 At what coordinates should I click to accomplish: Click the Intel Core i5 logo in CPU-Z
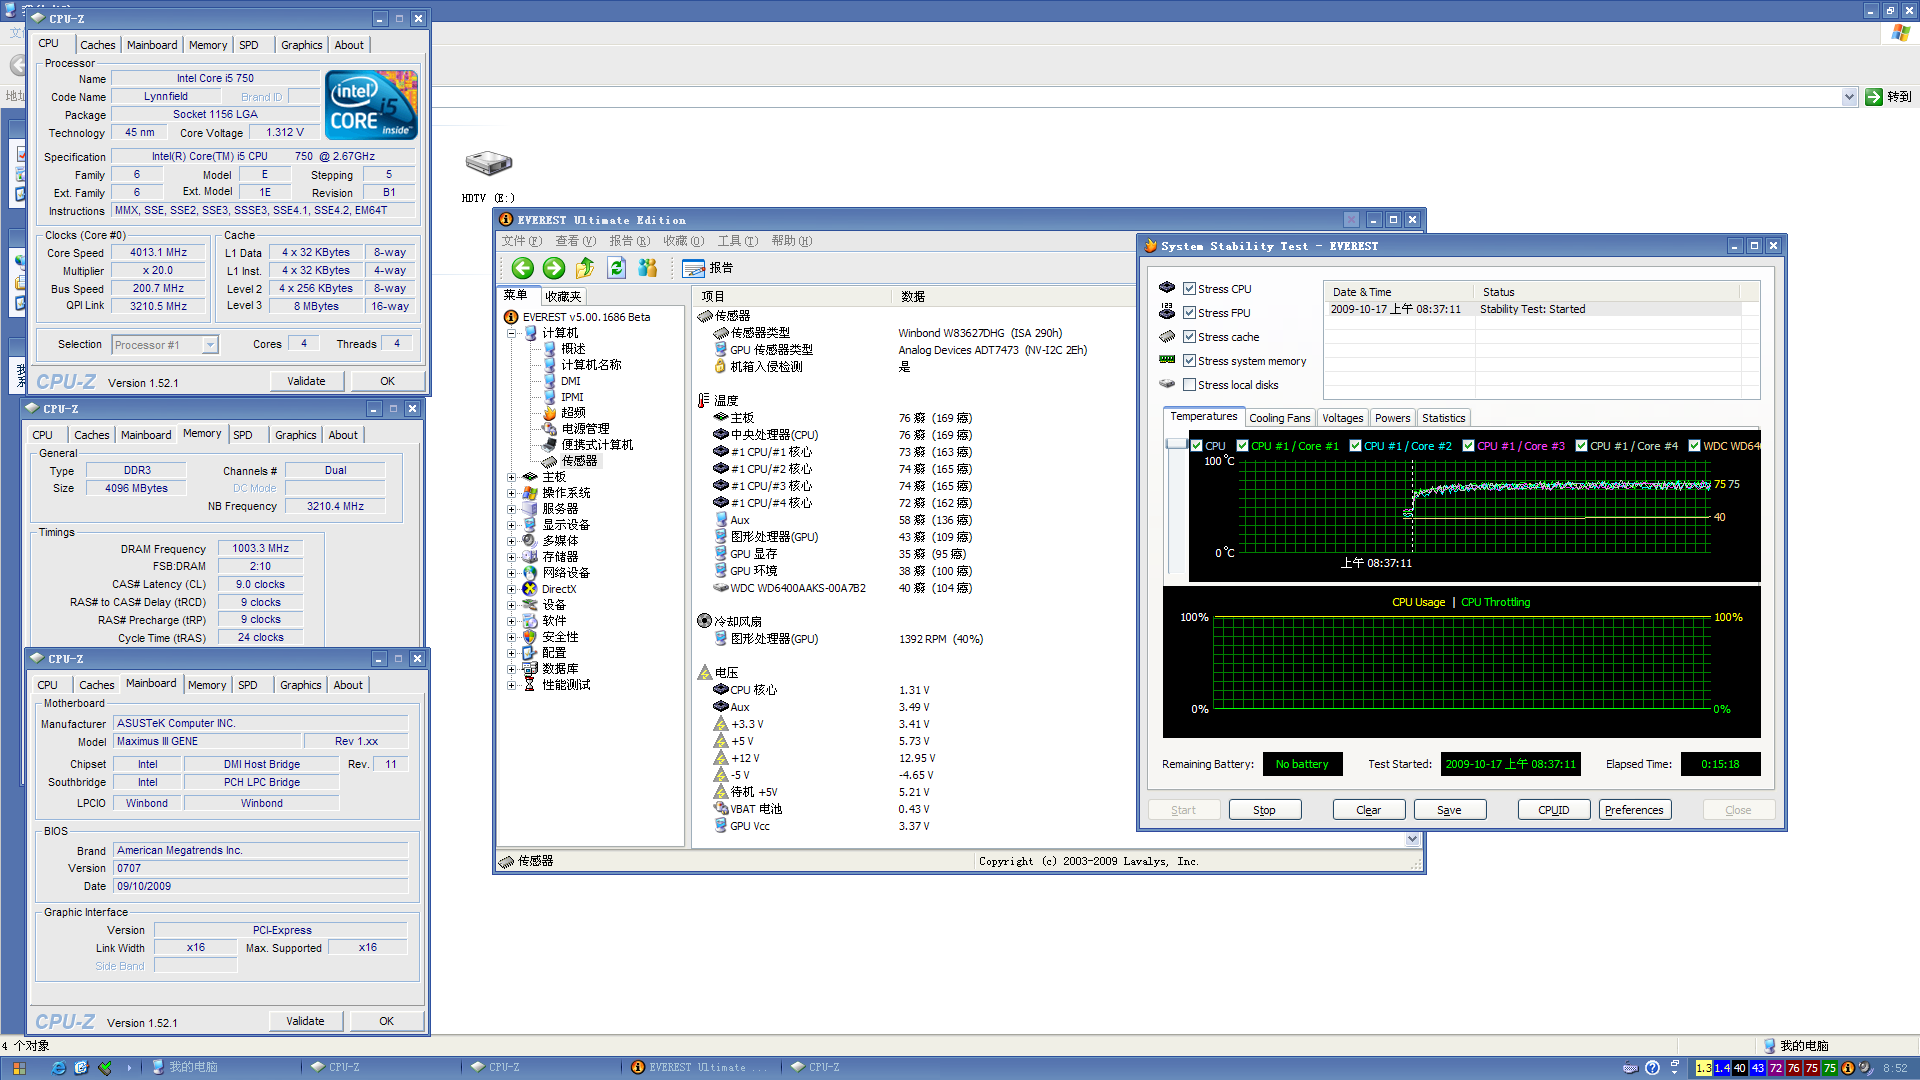(x=372, y=105)
